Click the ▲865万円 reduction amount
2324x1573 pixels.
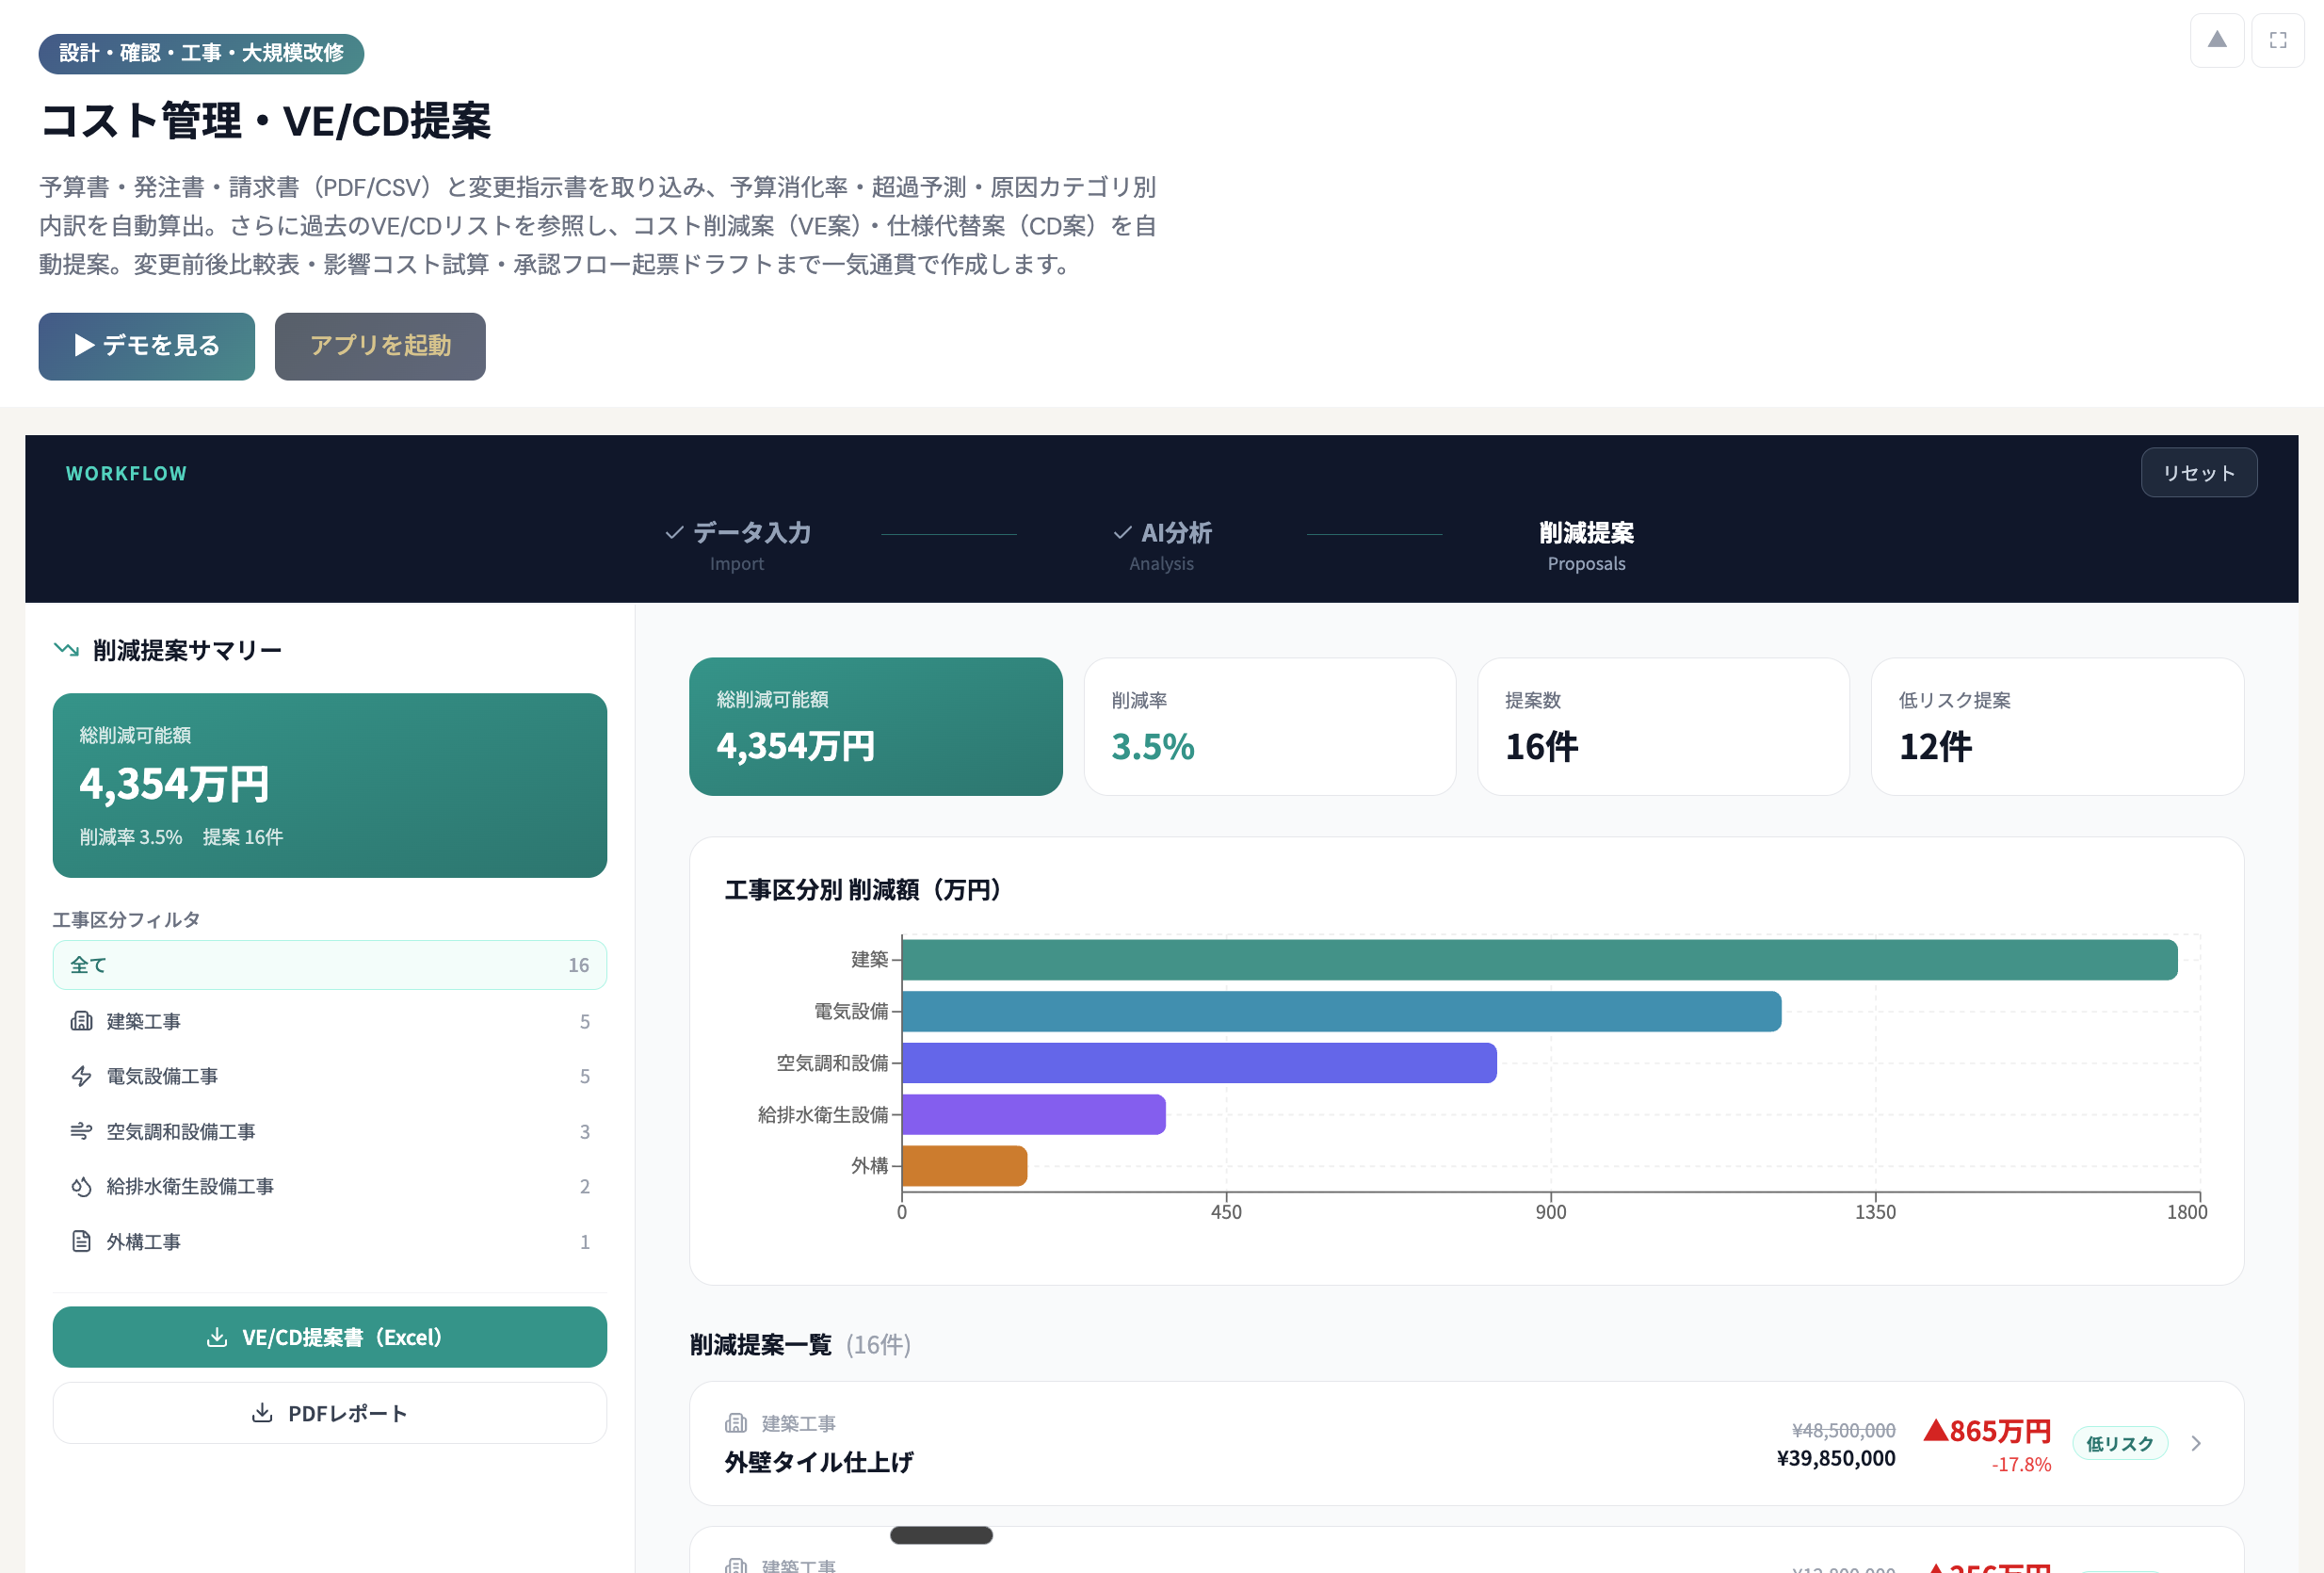click(1987, 1431)
